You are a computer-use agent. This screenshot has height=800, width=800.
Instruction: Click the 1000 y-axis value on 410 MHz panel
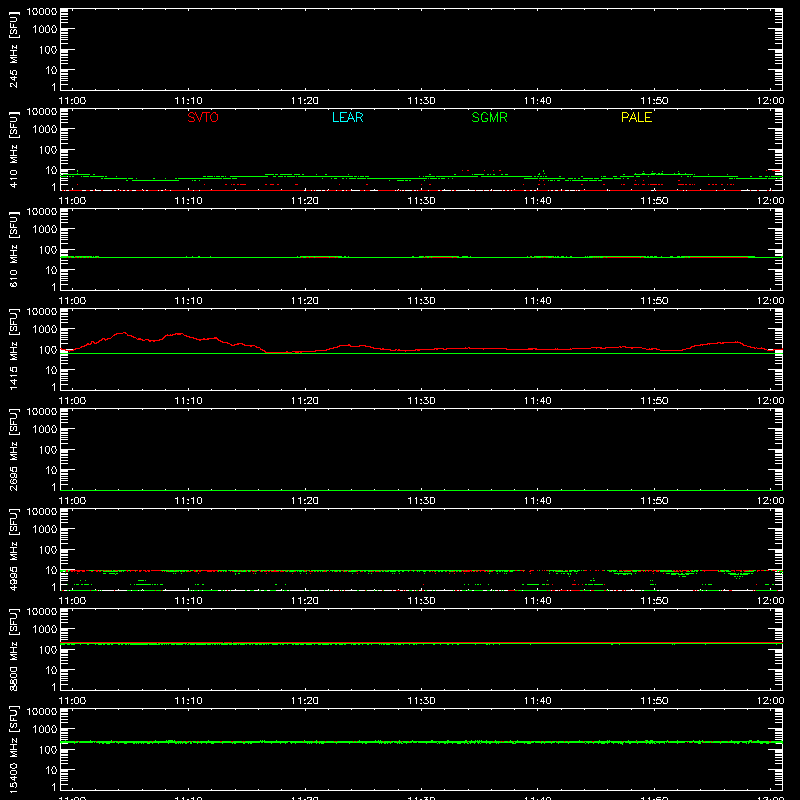click(45, 130)
